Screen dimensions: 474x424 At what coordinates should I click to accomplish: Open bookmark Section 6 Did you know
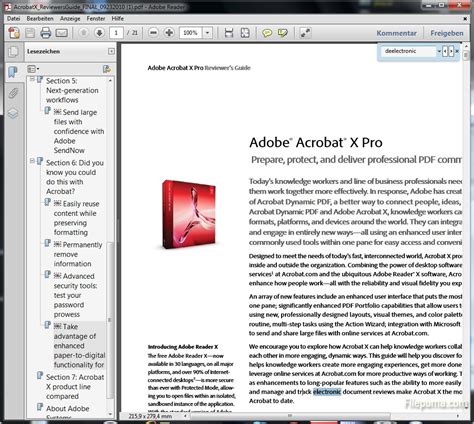point(75,177)
